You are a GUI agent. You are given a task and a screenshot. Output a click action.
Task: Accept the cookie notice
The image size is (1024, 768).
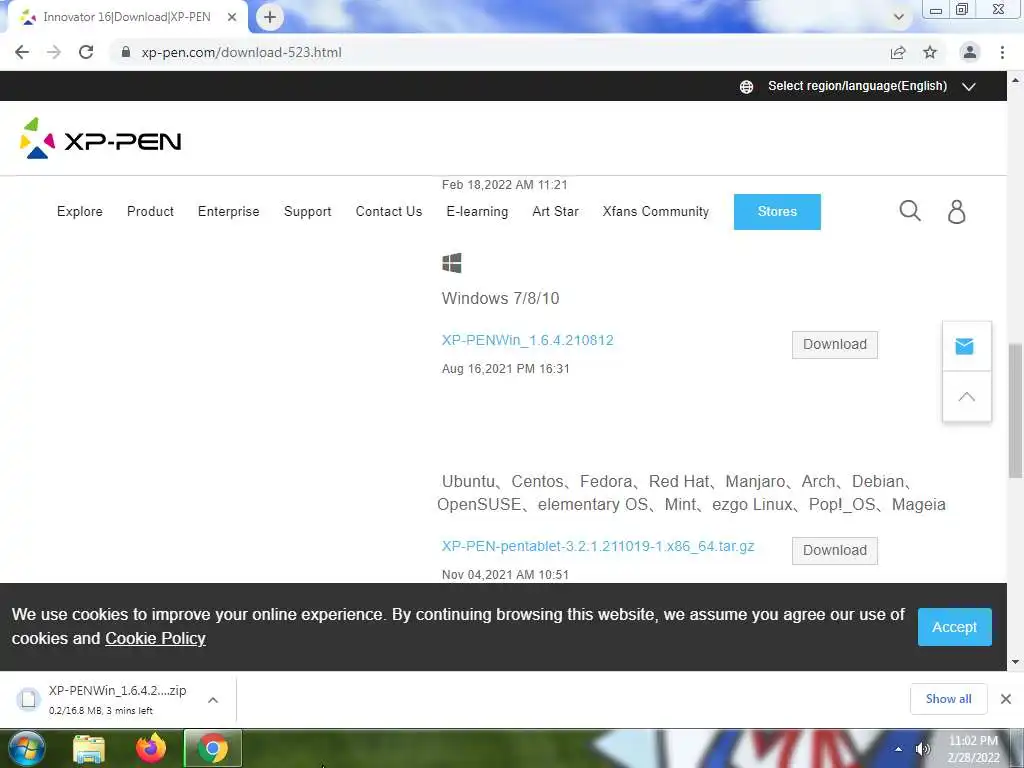tap(954, 627)
